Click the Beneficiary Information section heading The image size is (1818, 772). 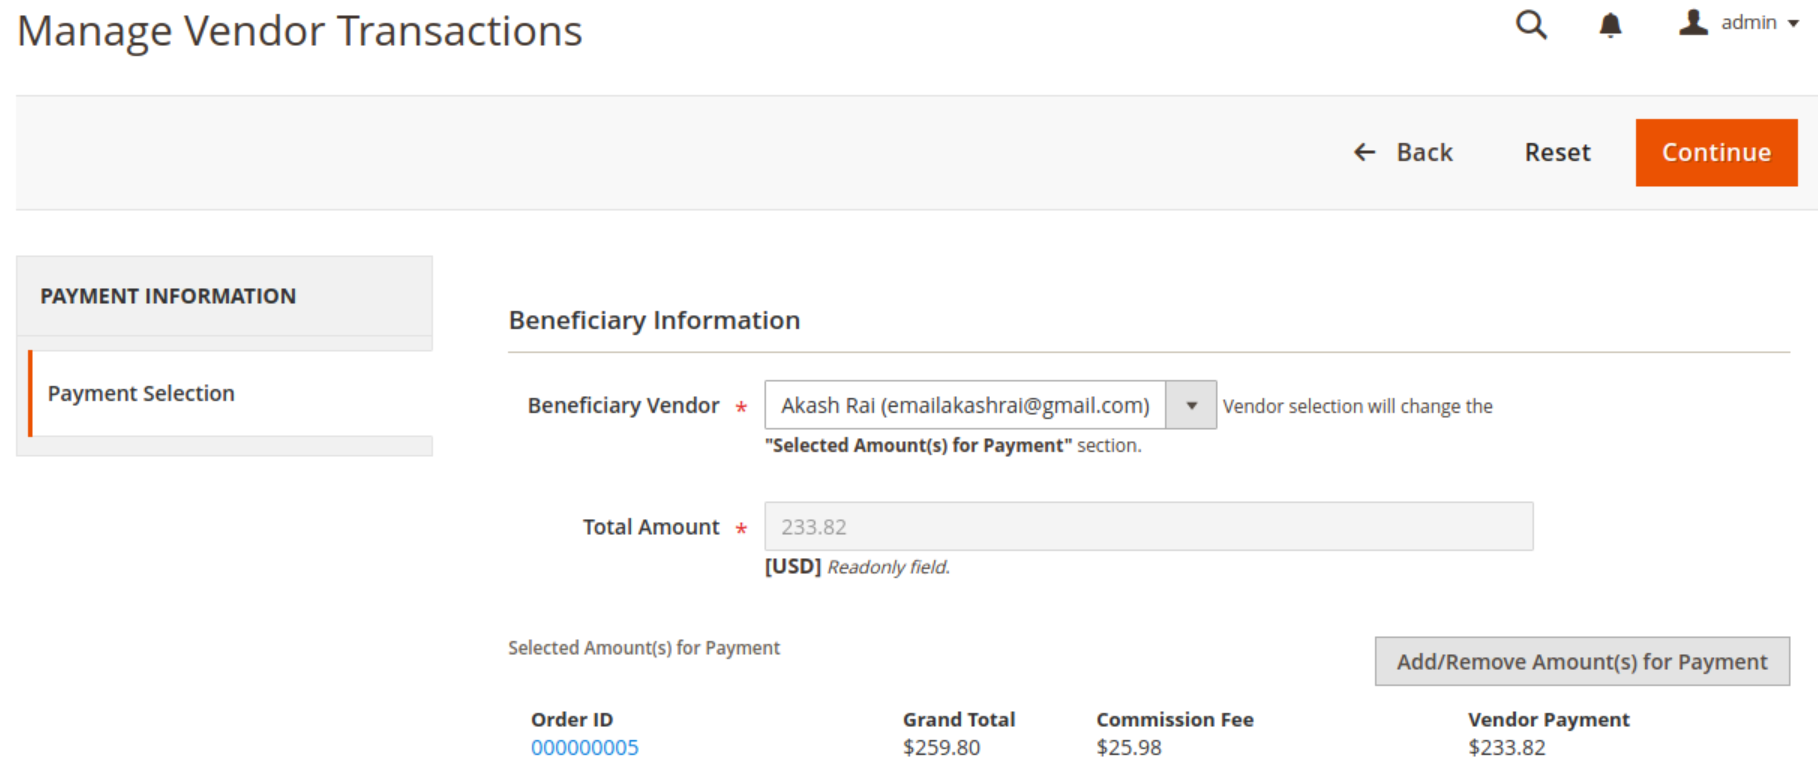point(654,320)
